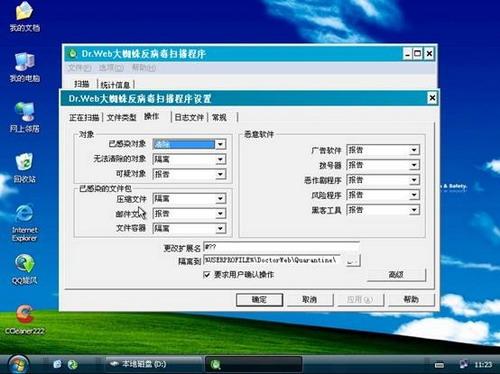Screen dimensions: 500x374
Task: Toggle 要求用户确认操作 checkbox
Action: click(207, 275)
